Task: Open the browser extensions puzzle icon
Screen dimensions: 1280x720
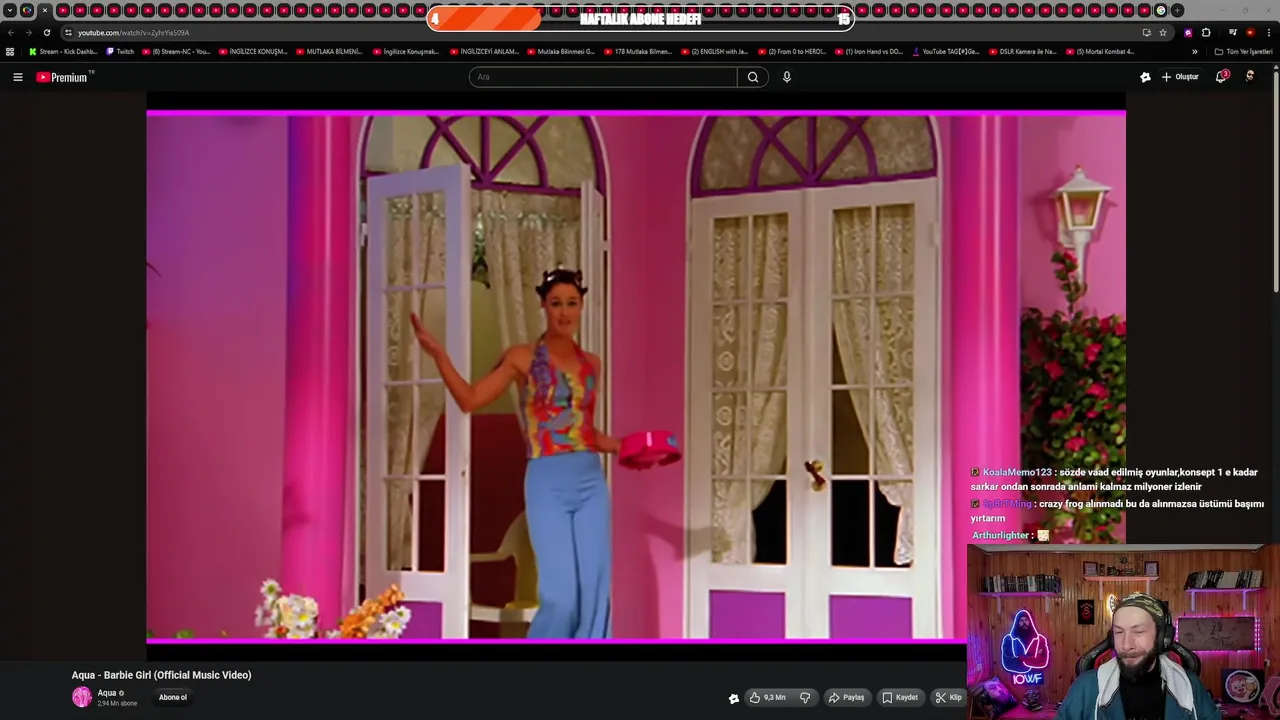Action: tap(1206, 33)
